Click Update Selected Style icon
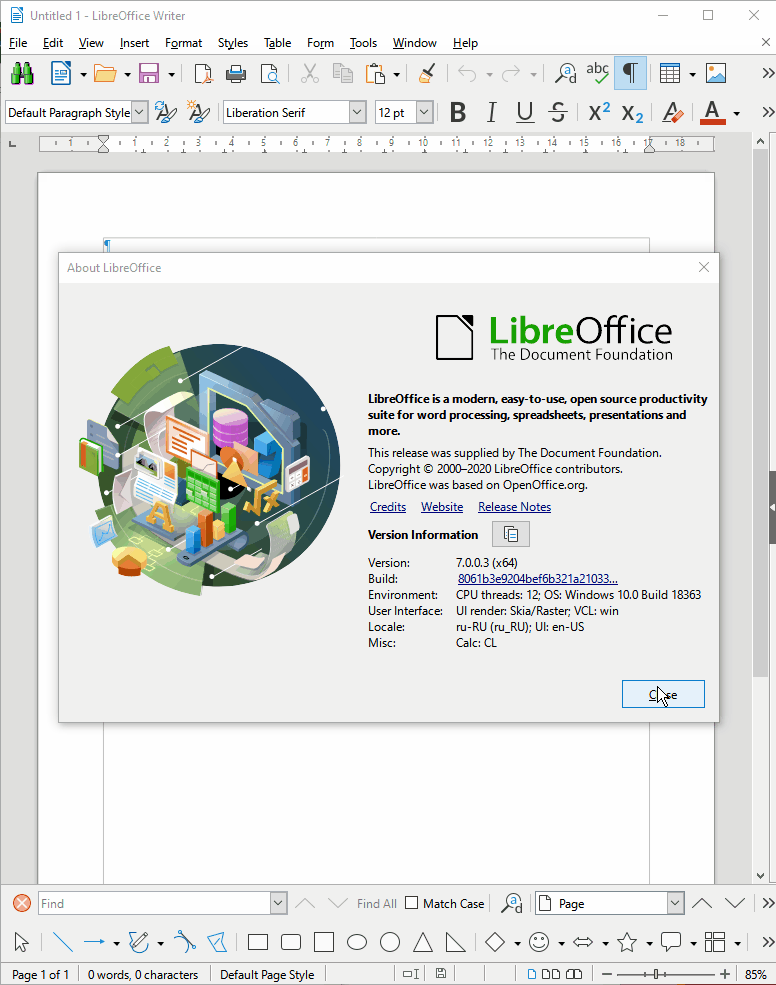Screen dimensions: 776x985 (x=165, y=112)
